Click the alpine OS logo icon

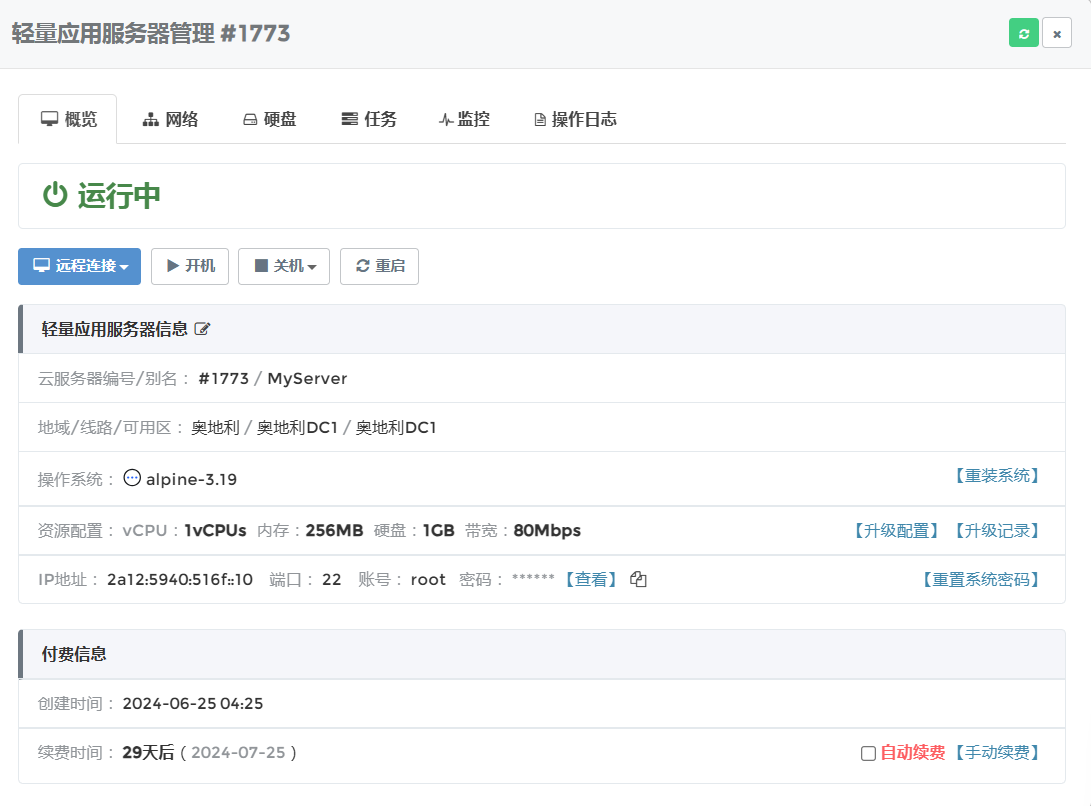pos(132,478)
